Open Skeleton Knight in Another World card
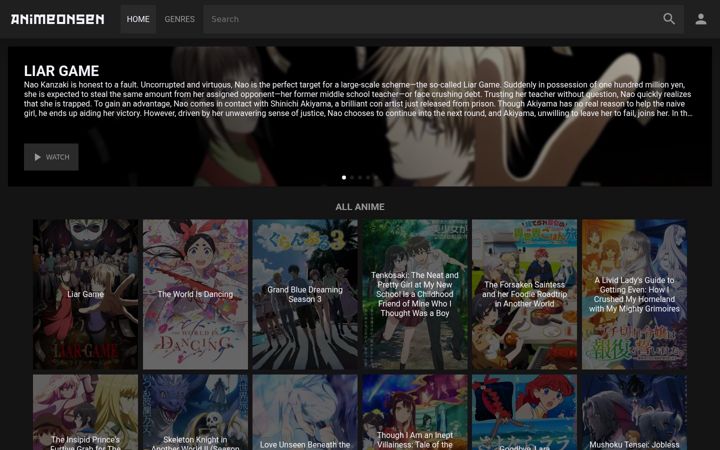Viewport: 720px width, 450px height. [195, 412]
